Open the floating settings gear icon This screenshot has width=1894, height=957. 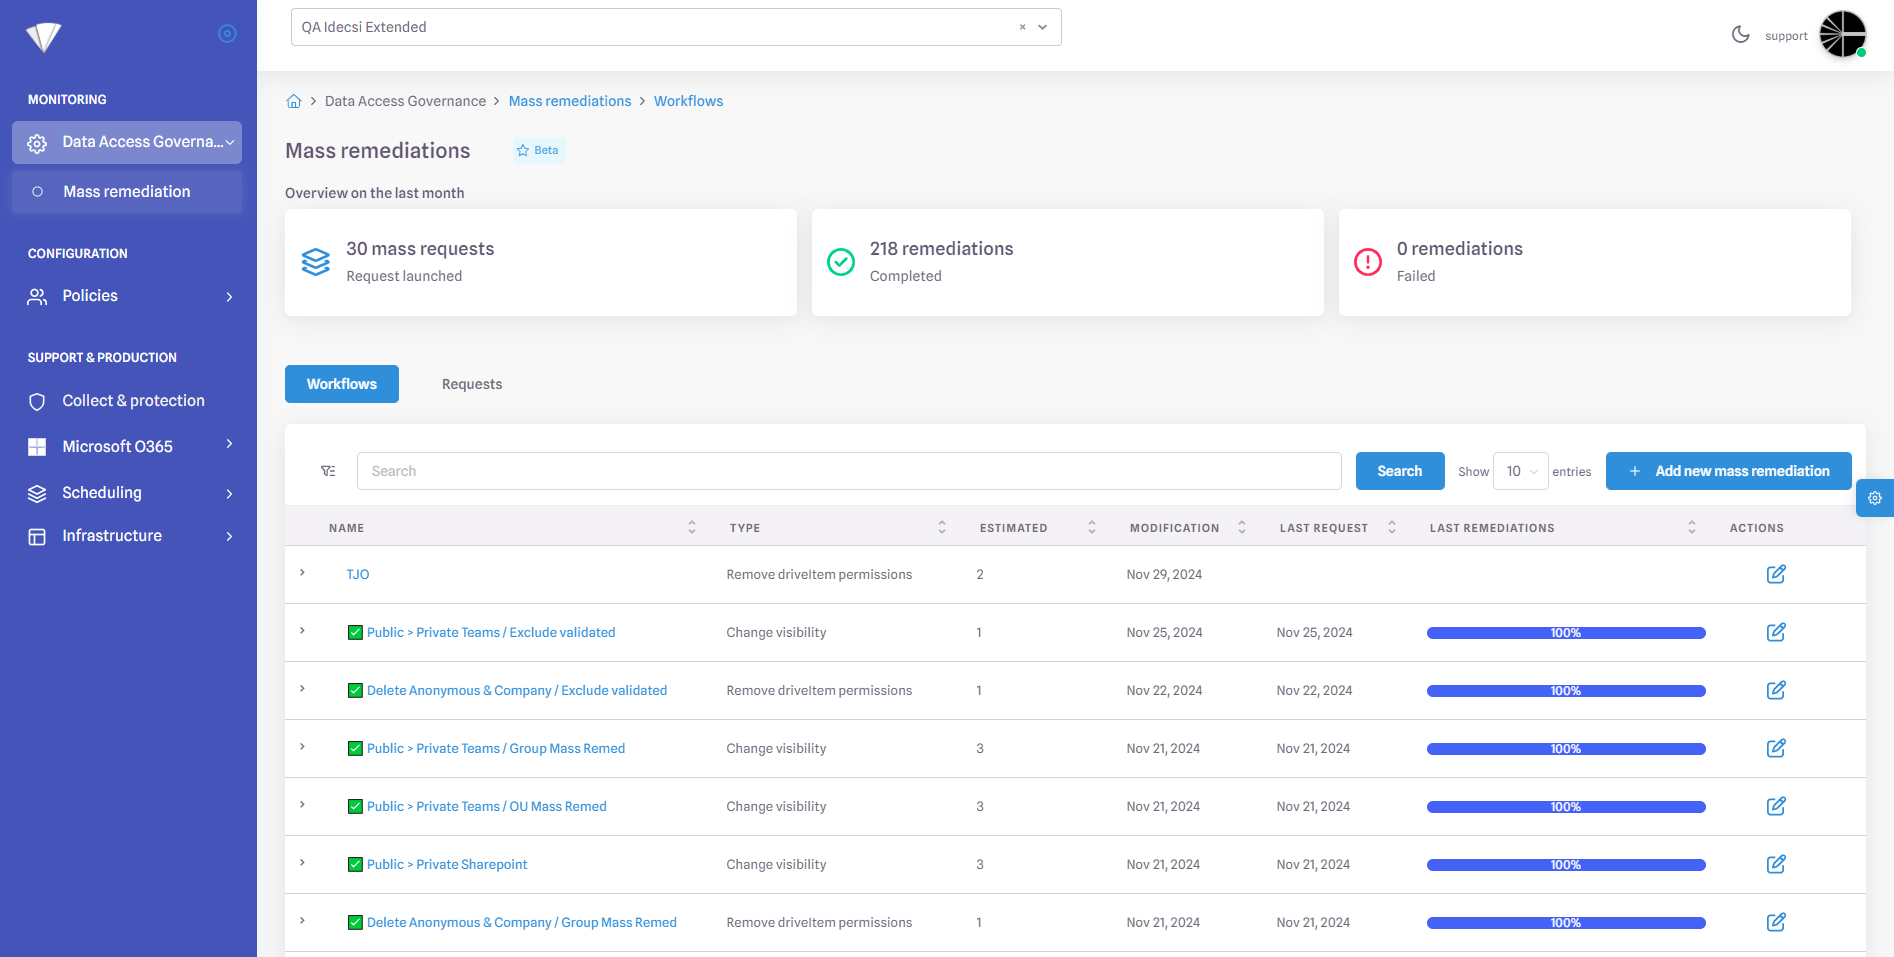pyautogui.click(x=1875, y=498)
